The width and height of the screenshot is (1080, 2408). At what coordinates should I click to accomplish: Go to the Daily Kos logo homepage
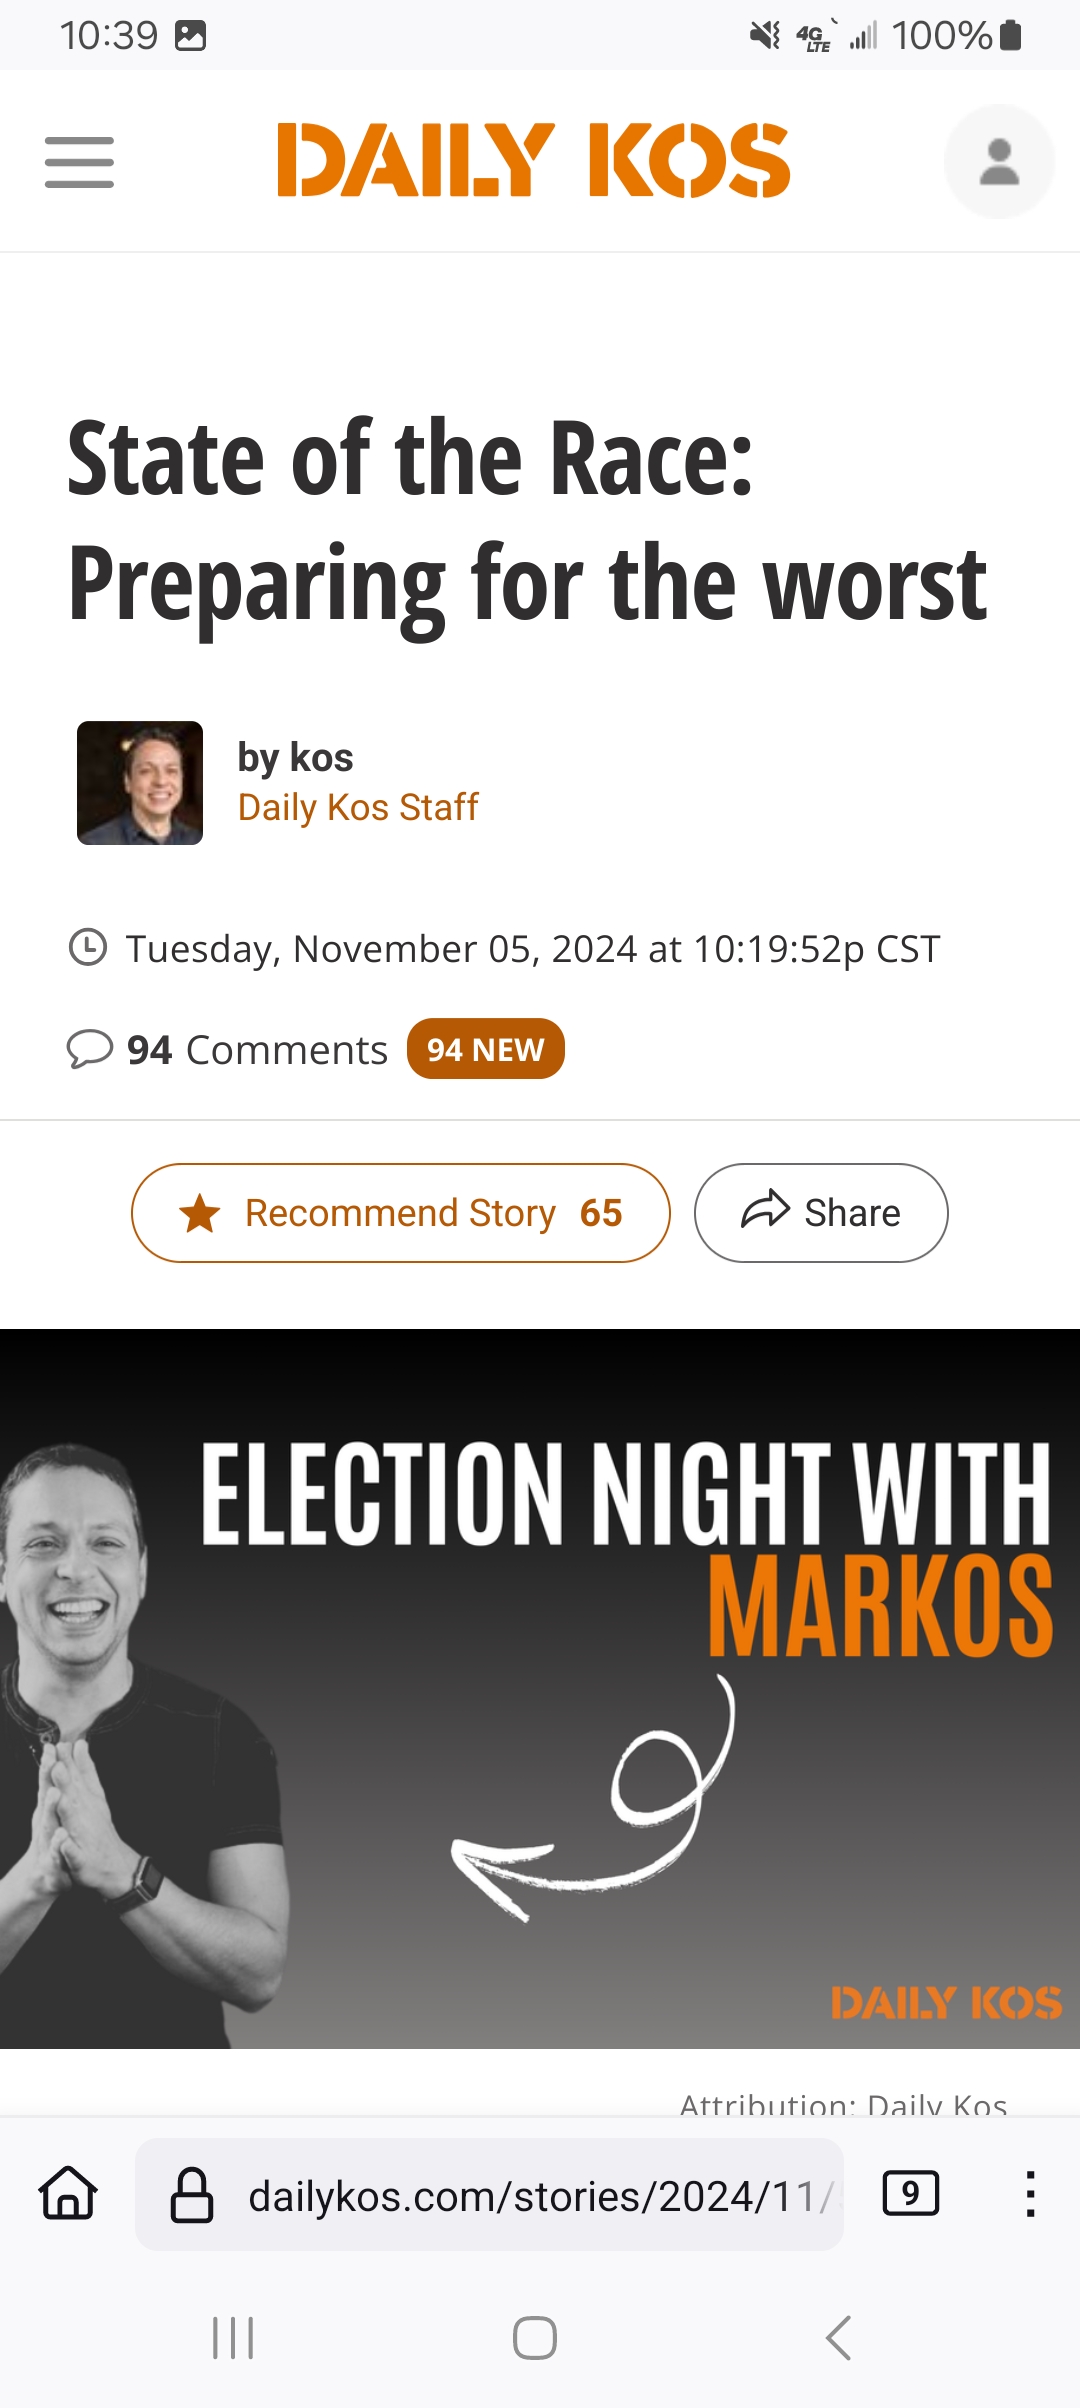(x=534, y=160)
